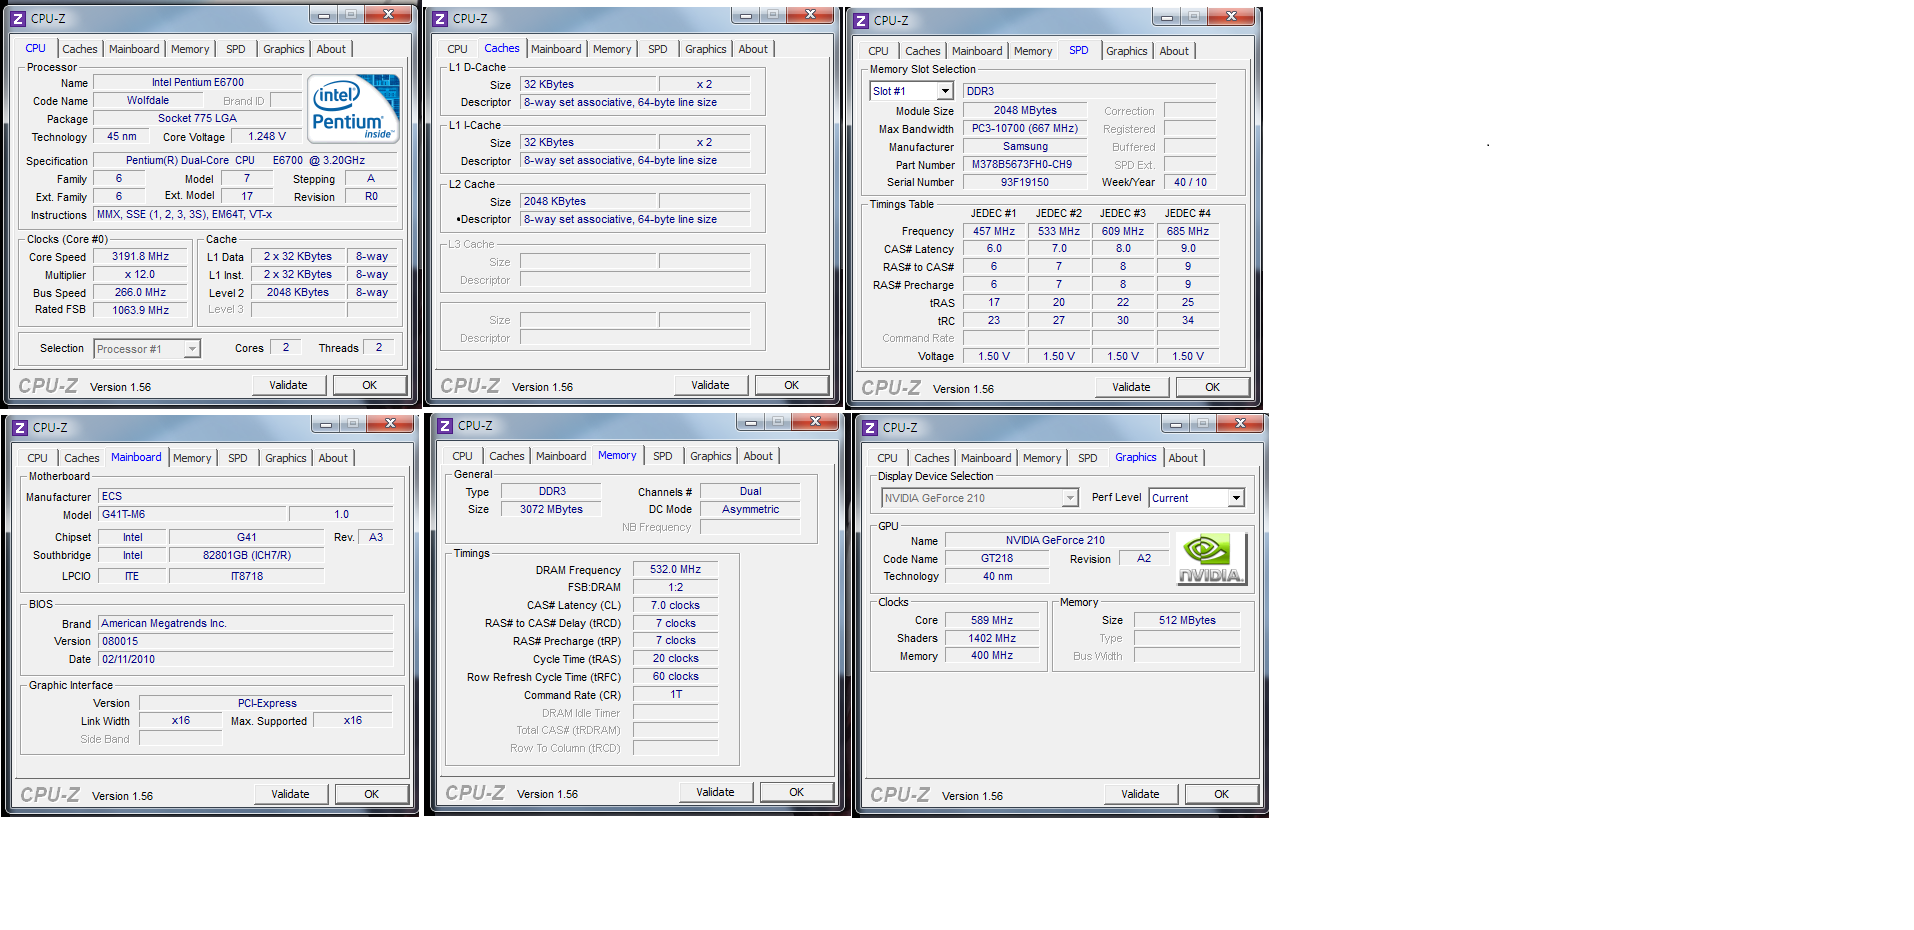Open the Perf Level Current dropdown
Image resolution: width=1914 pixels, height=930 pixels.
pyautogui.click(x=1236, y=498)
